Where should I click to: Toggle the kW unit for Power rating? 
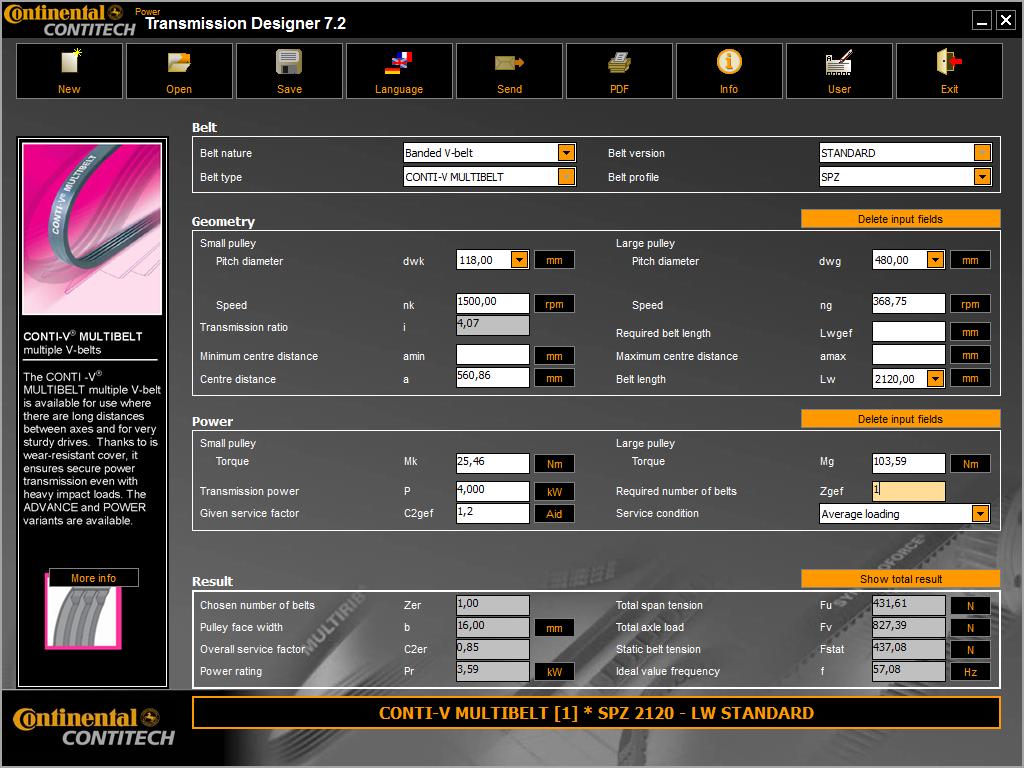point(554,671)
